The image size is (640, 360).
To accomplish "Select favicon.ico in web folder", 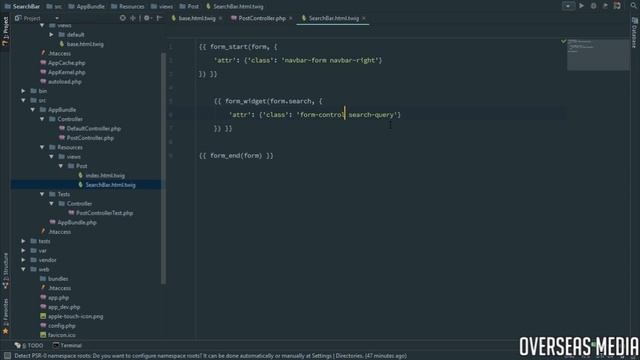I will [x=58, y=335].
